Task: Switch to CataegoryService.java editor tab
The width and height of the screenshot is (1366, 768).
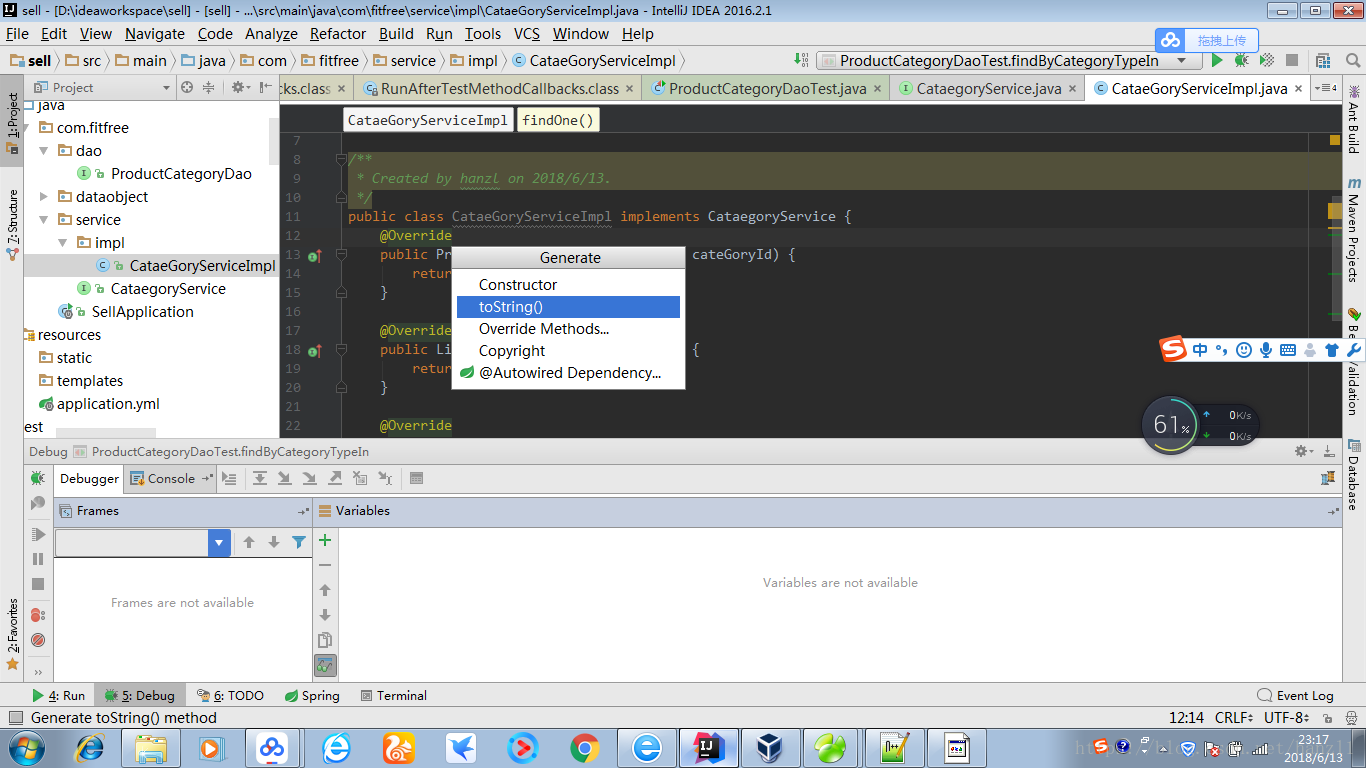Action: click(x=988, y=88)
